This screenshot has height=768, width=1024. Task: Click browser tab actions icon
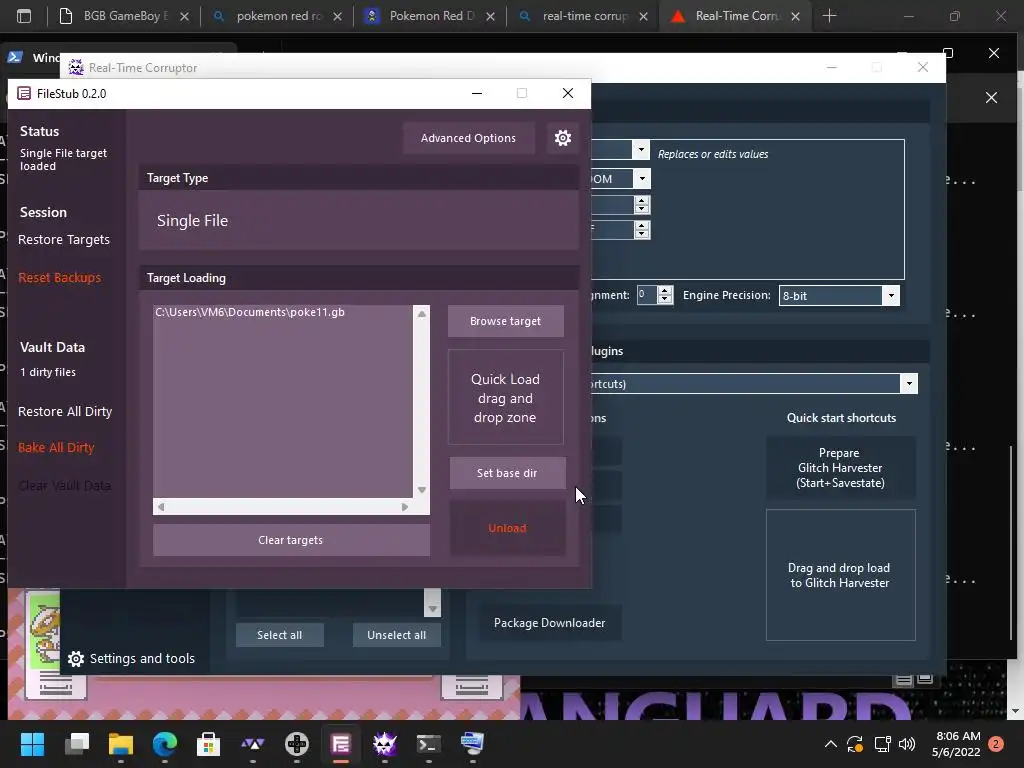tap(24, 16)
